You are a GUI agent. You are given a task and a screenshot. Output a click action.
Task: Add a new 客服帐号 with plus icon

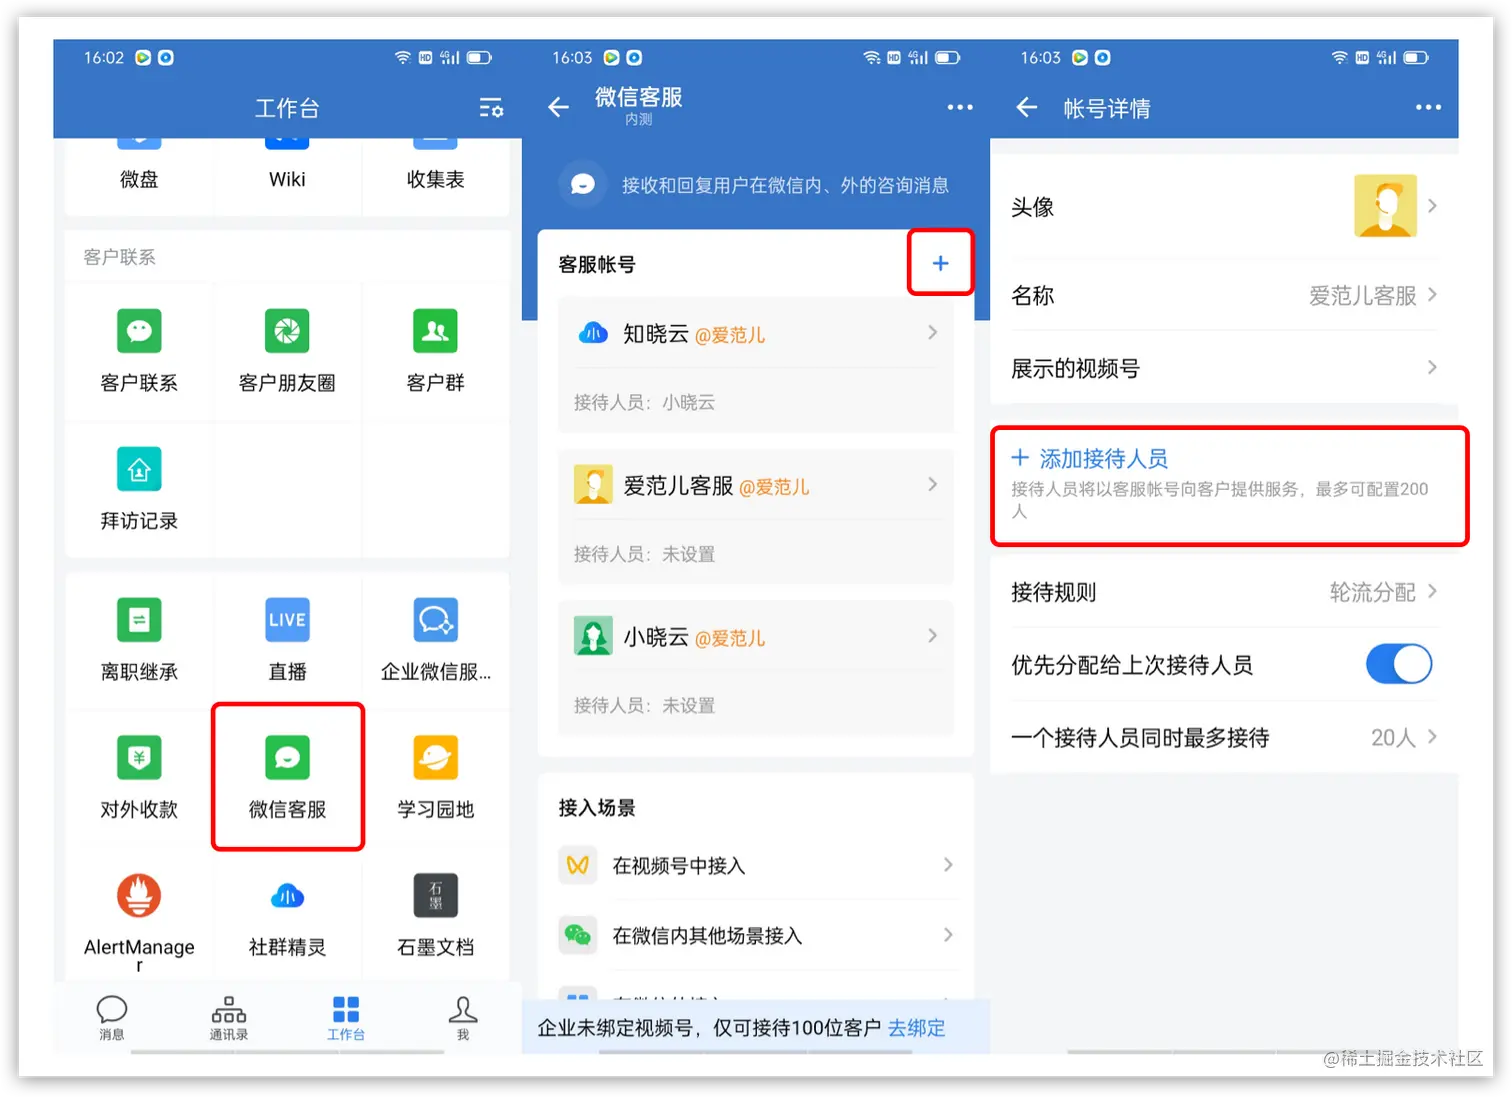[x=940, y=263]
